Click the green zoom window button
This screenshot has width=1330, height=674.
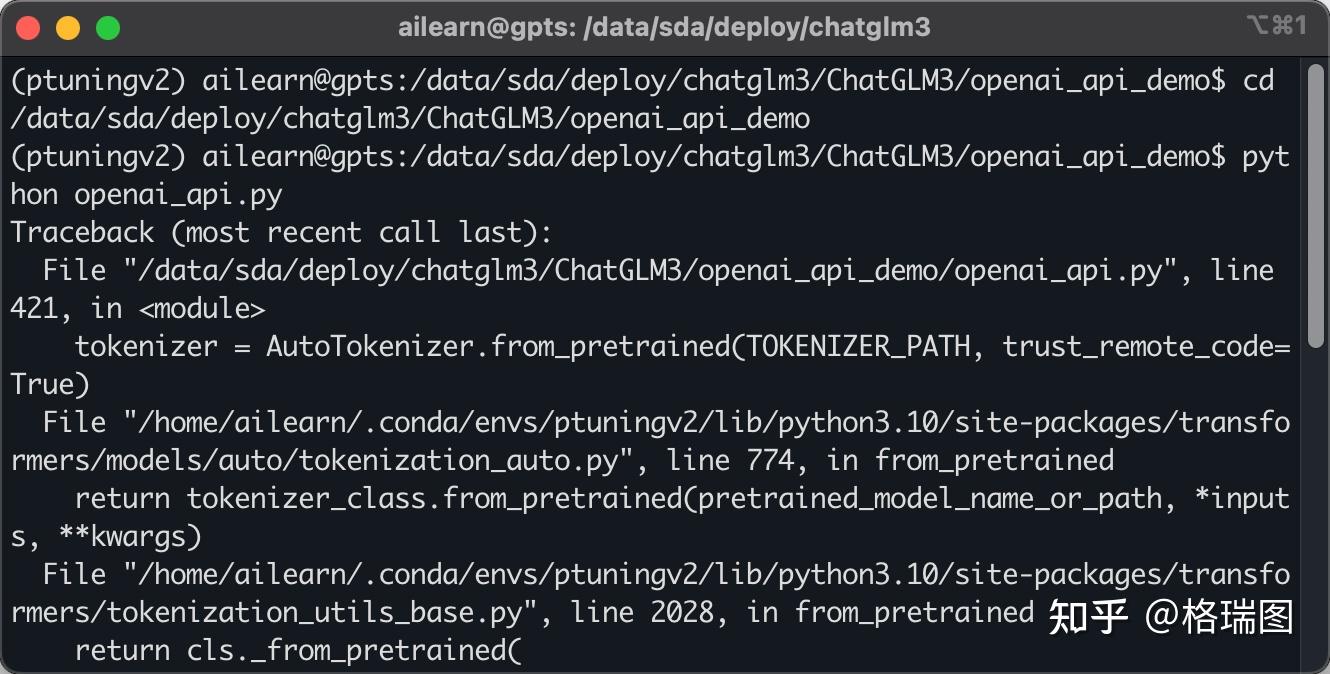tap(107, 28)
